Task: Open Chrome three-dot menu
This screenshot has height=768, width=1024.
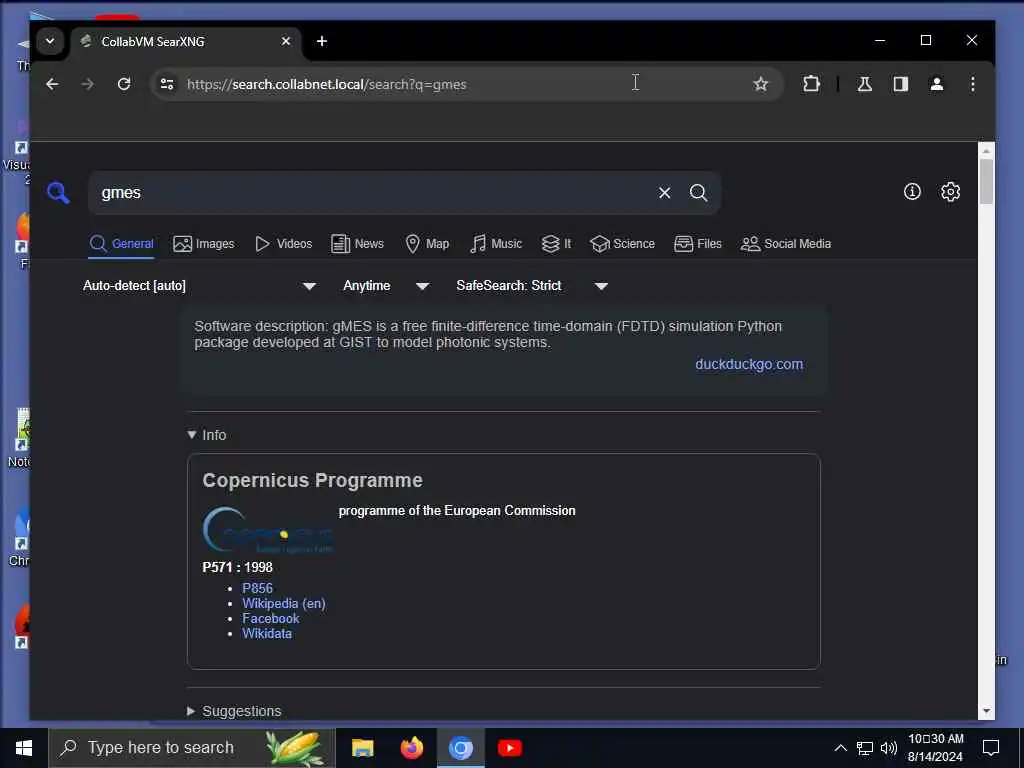Action: tap(972, 84)
